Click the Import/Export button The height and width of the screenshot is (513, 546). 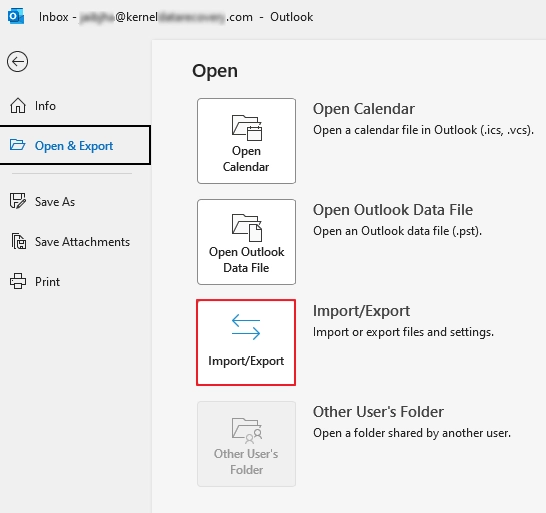(x=246, y=342)
